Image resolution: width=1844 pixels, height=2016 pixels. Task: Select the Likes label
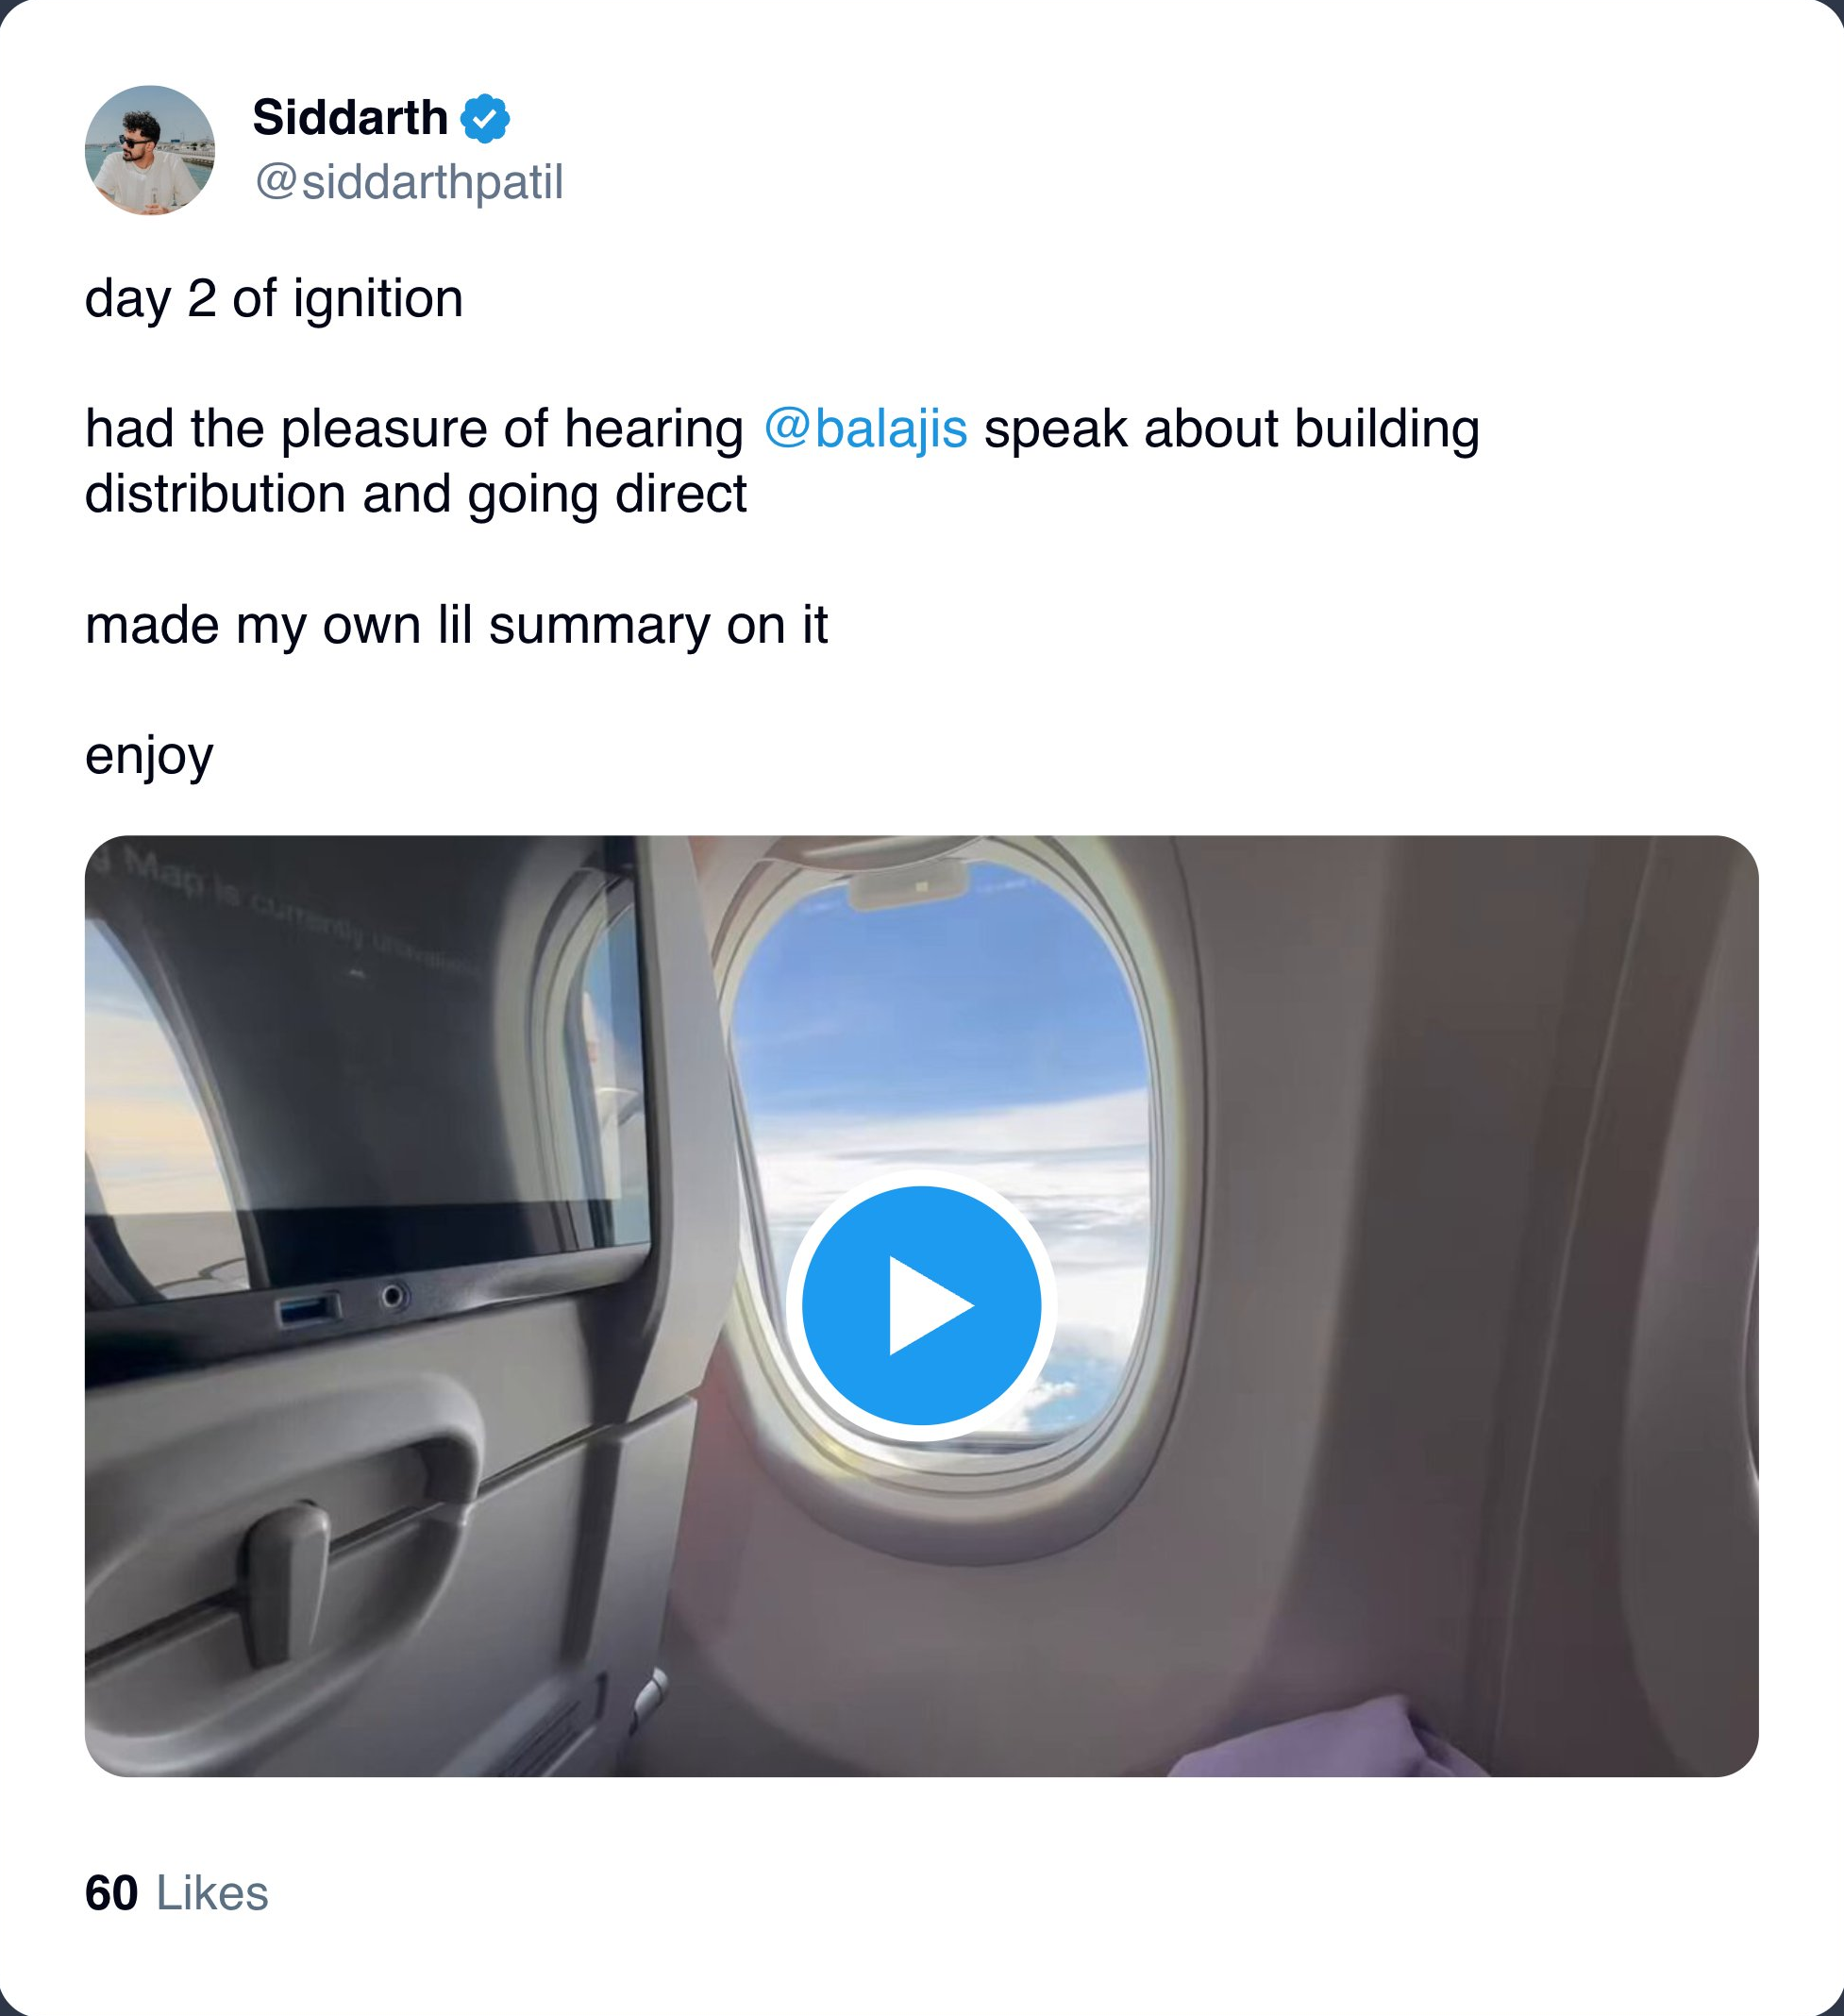[x=212, y=1893]
